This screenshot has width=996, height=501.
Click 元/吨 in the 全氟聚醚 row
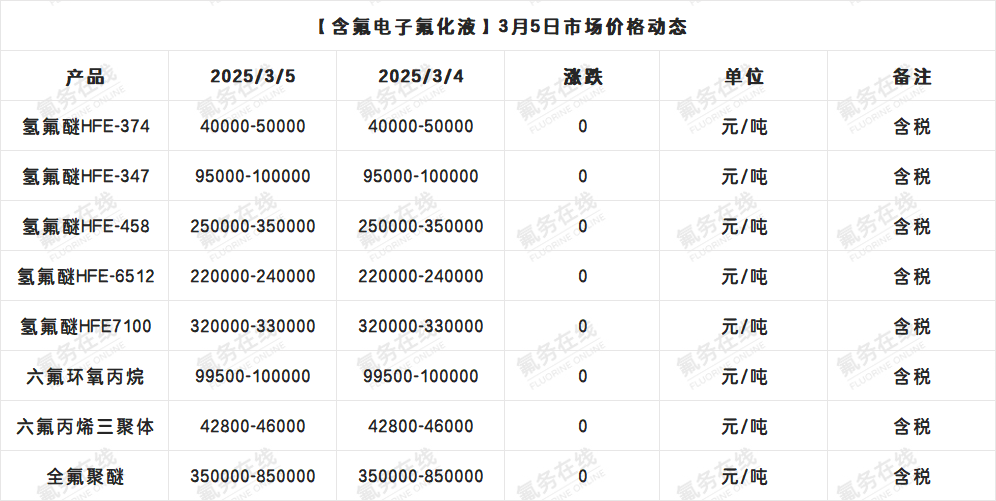744,476
